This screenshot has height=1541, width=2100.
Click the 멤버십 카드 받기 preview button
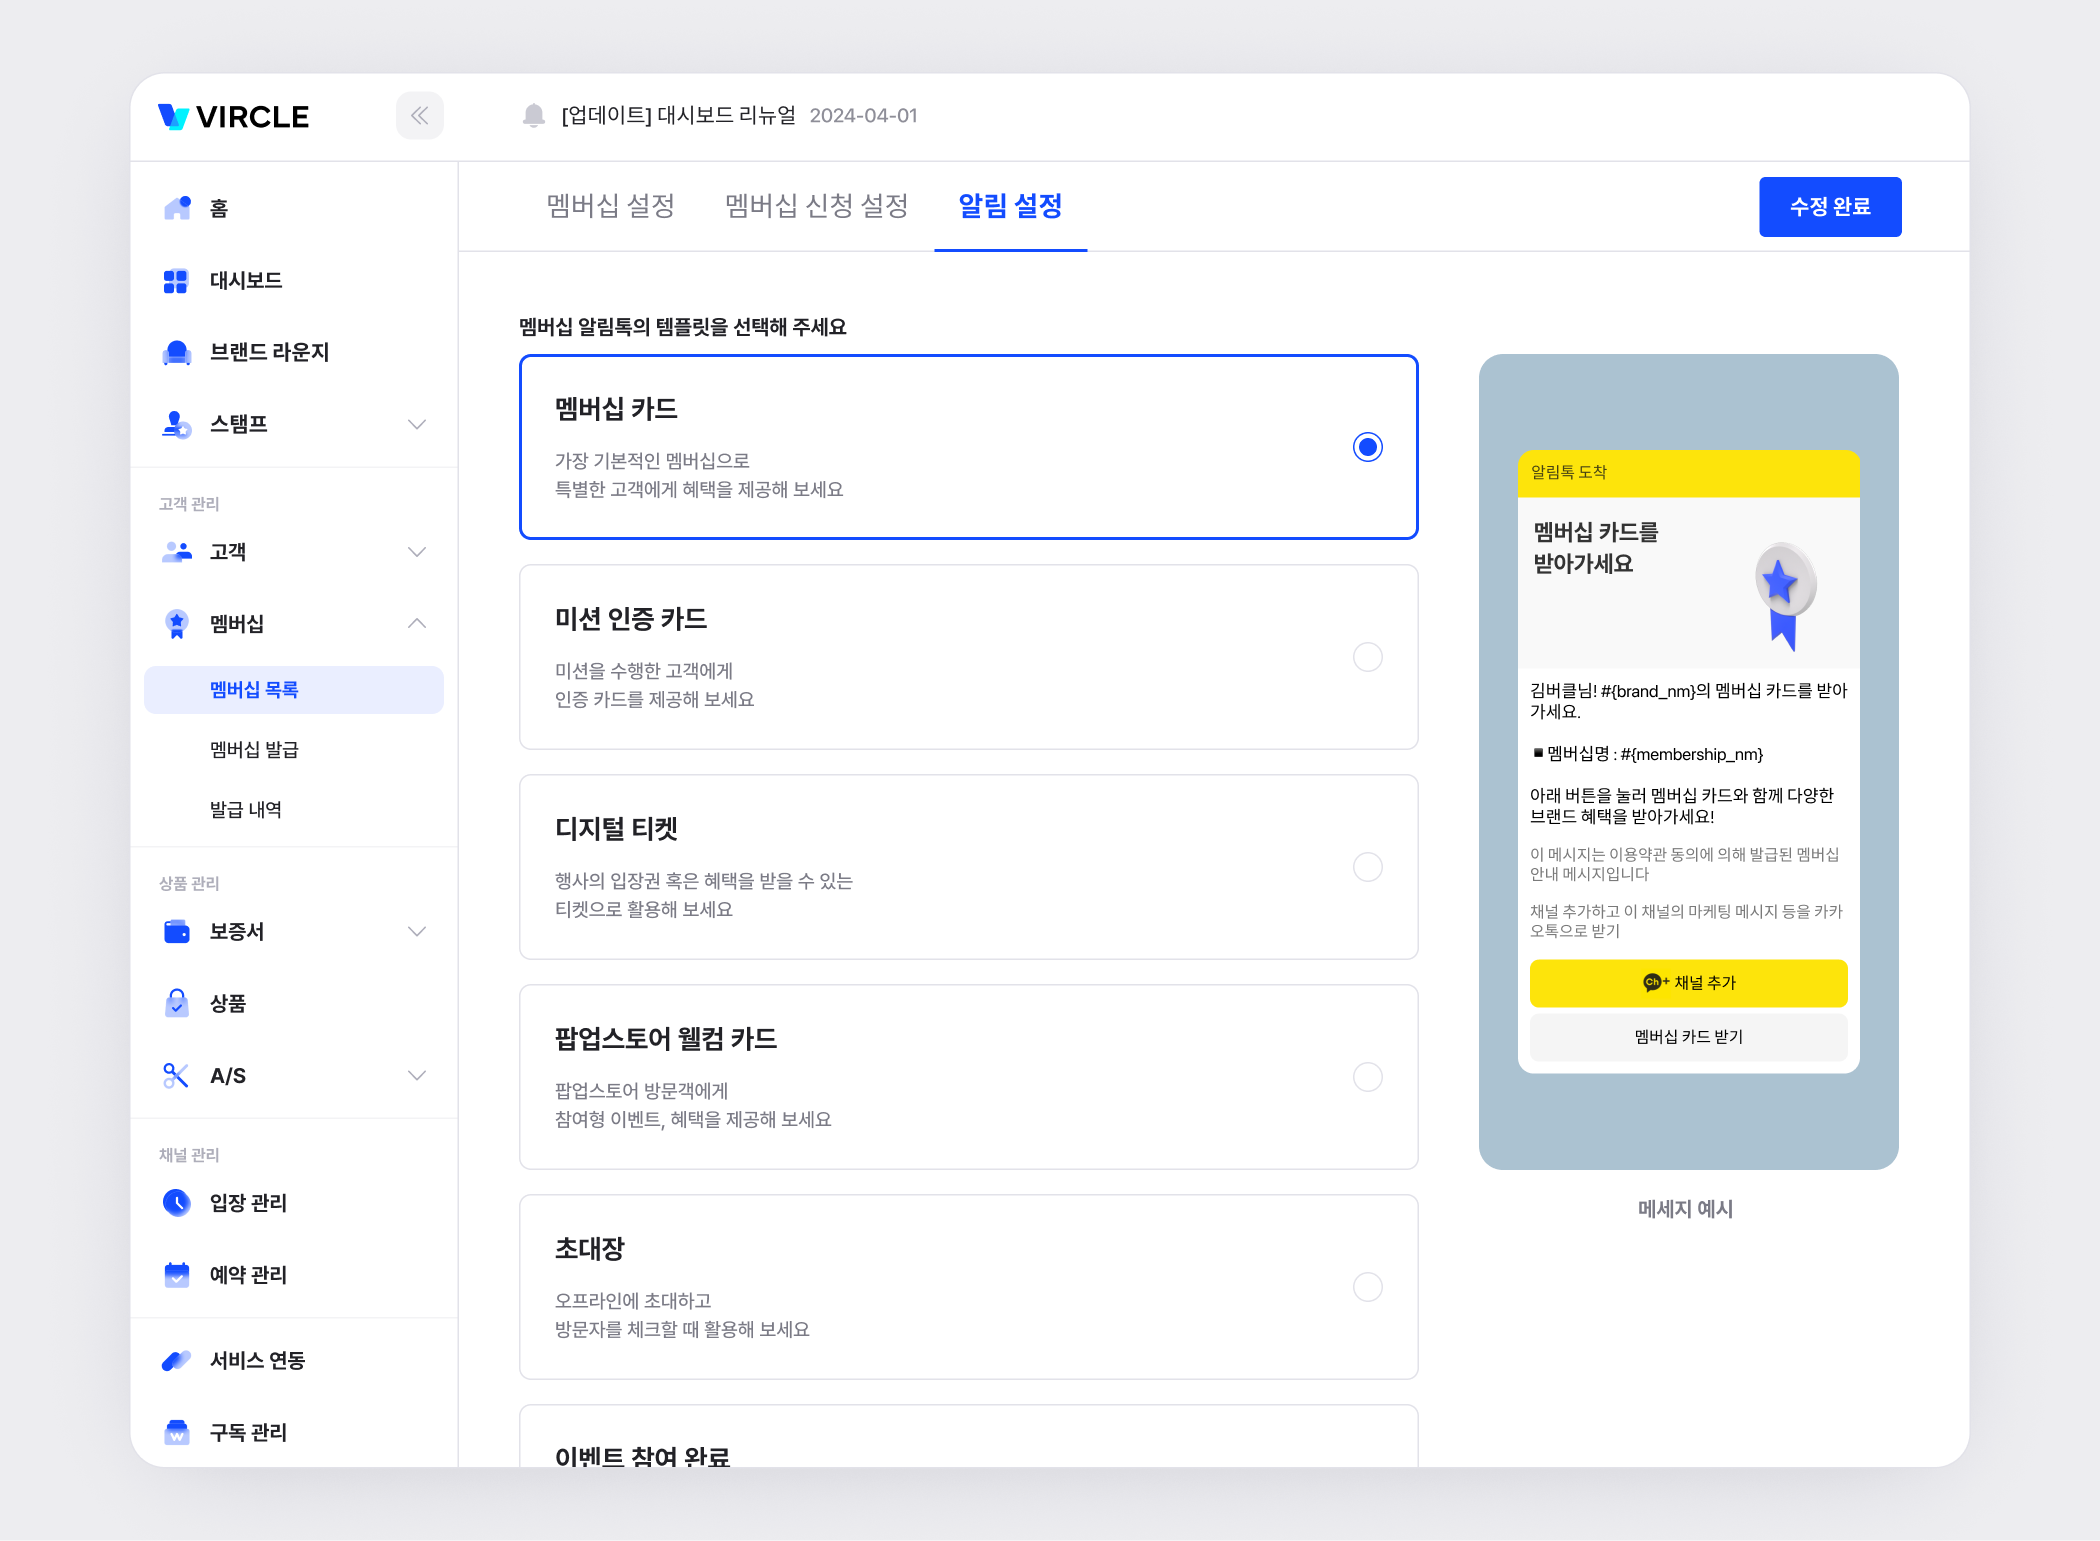(1688, 1037)
